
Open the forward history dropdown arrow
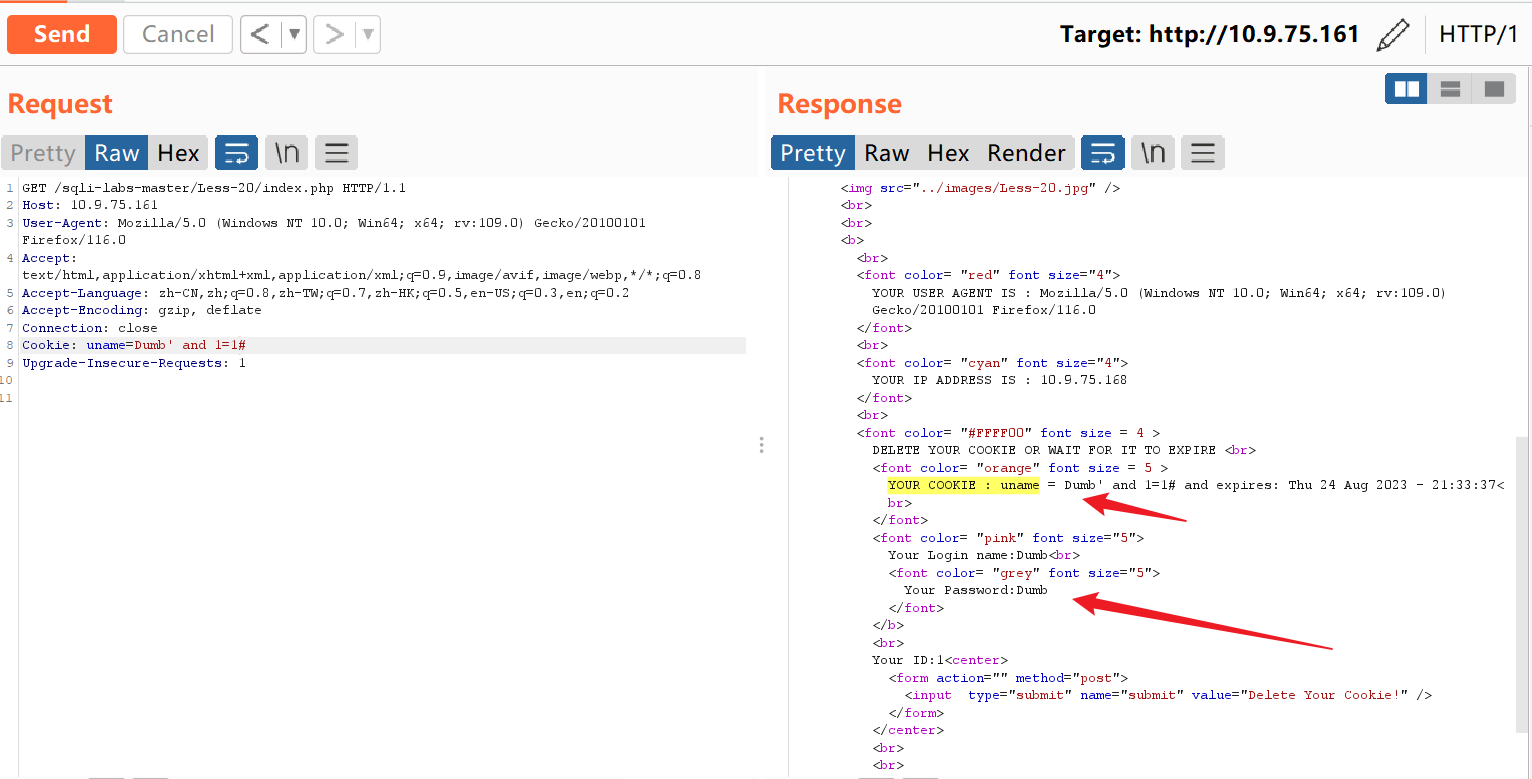368,34
